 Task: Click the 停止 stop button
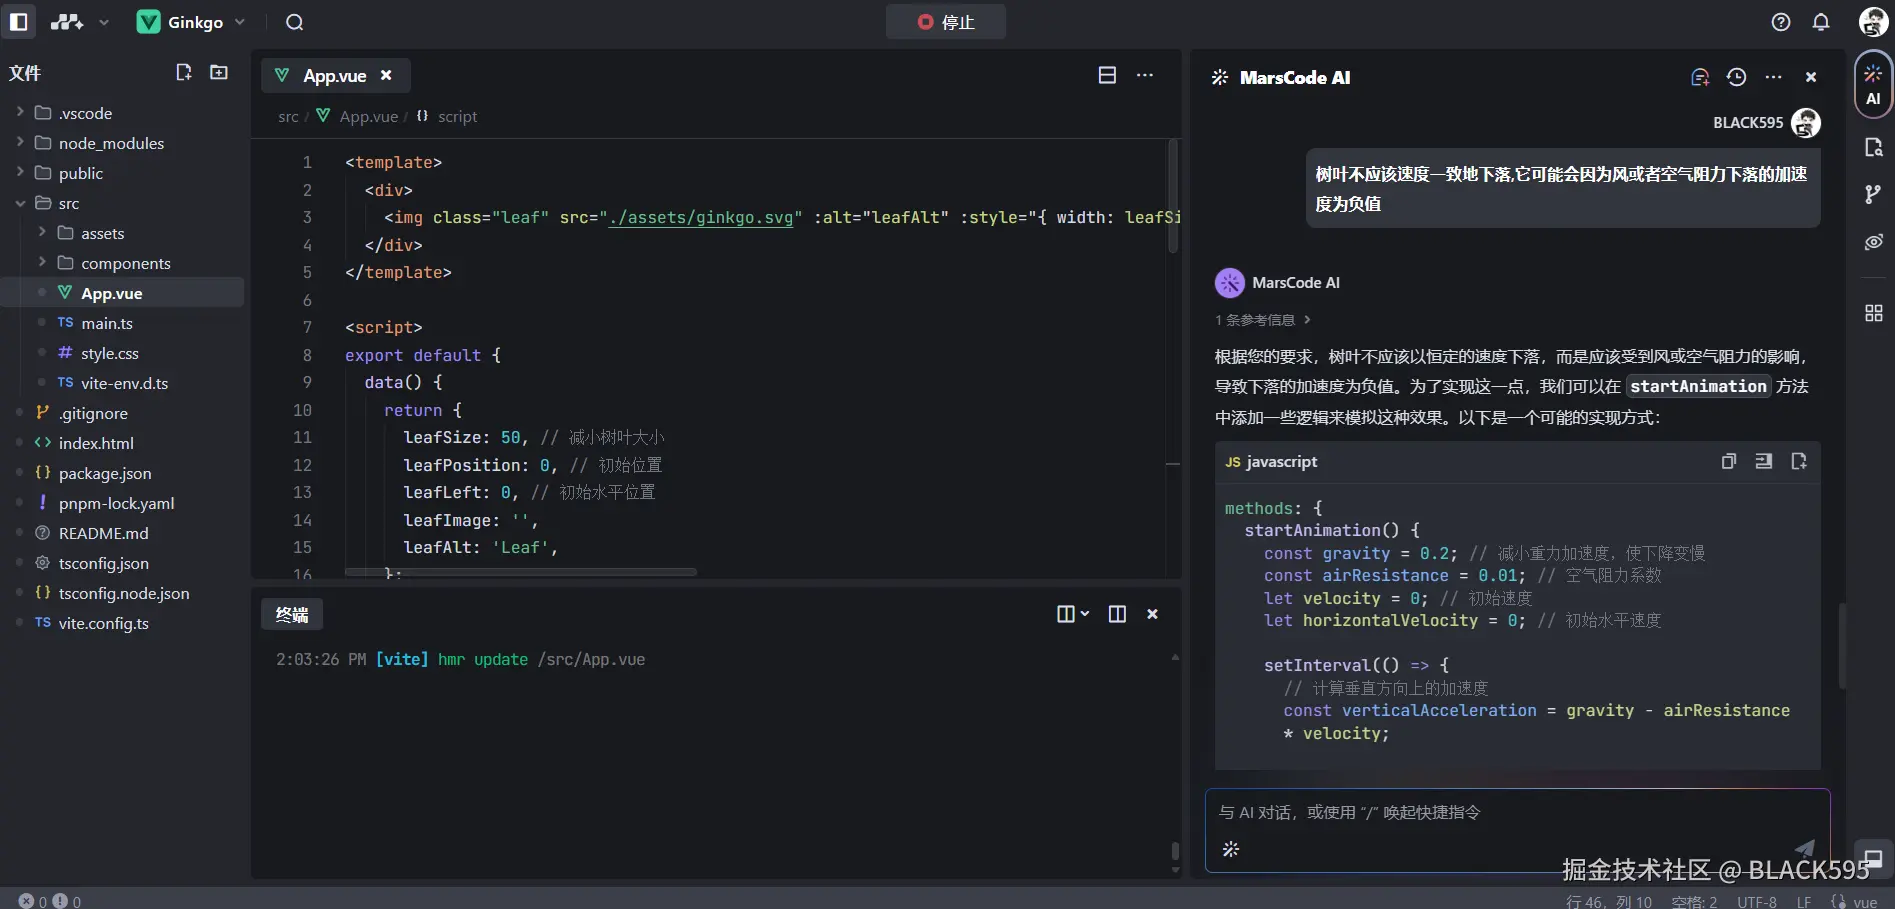coord(946,22)
